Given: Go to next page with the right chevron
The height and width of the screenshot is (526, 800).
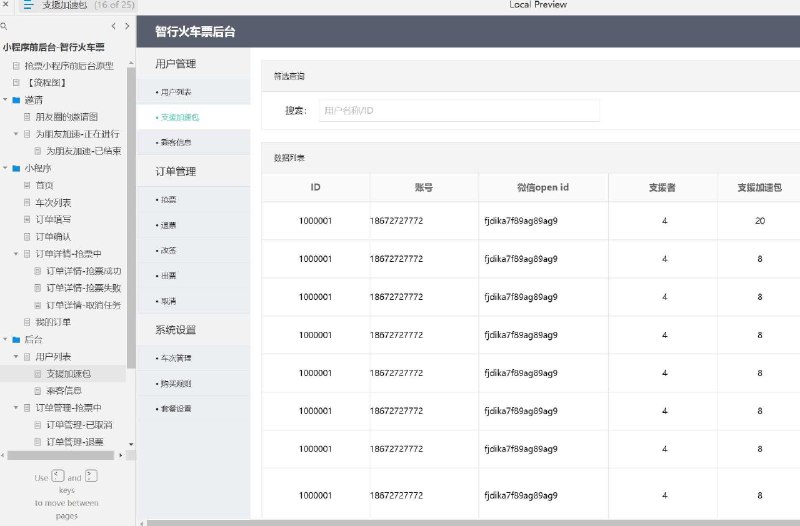Looking at the screenshot, I should [127, 26].
